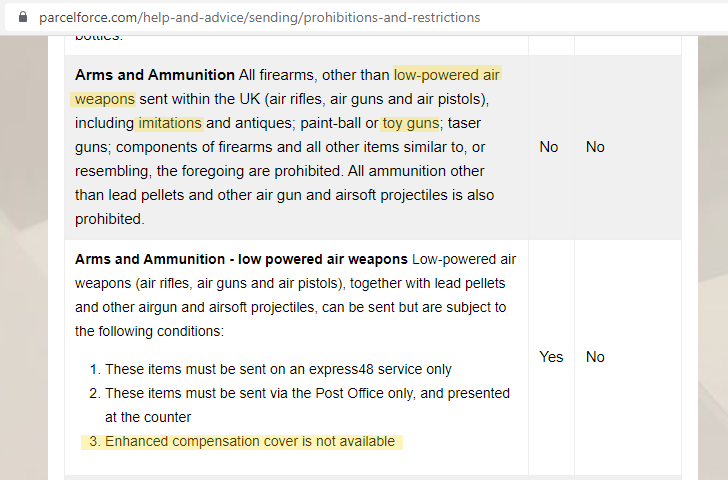
Task: Click the word 'prohibited.' ending the grey row
Action: pyautogui.click(x=110, y=219)
